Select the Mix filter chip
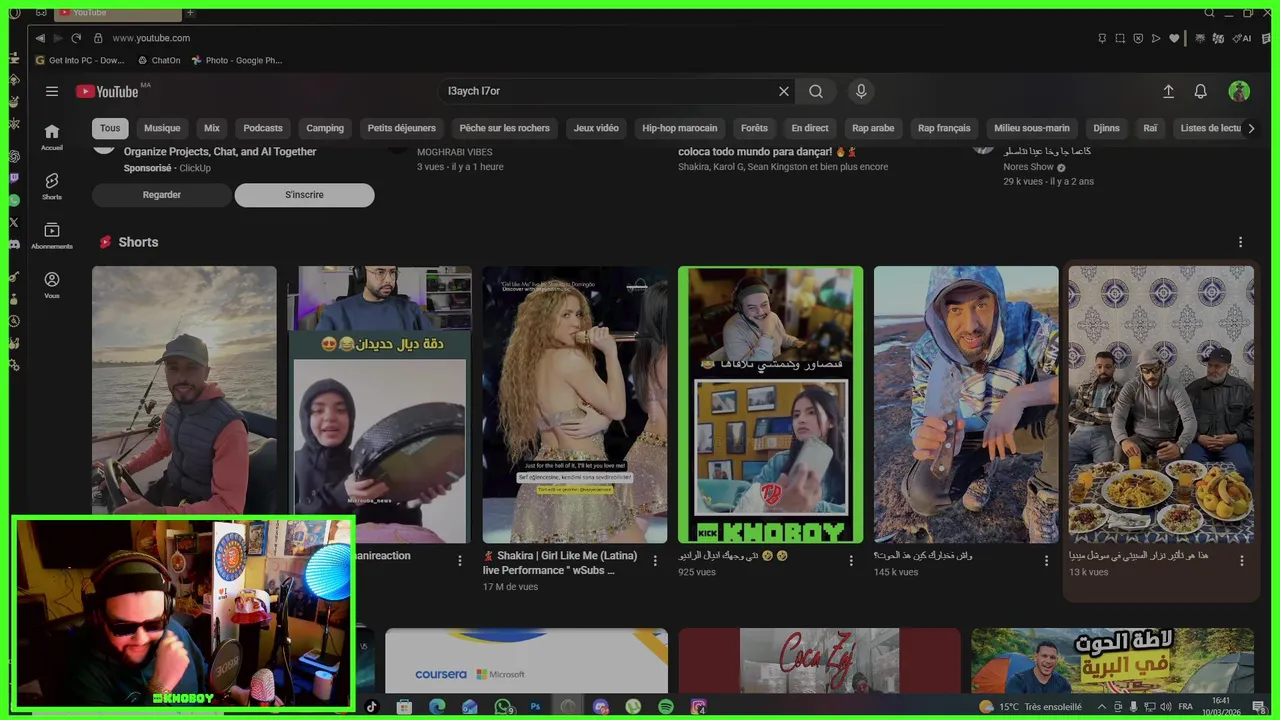The width and height of the screenshot is (1280, 720). (x=212, y=128)
